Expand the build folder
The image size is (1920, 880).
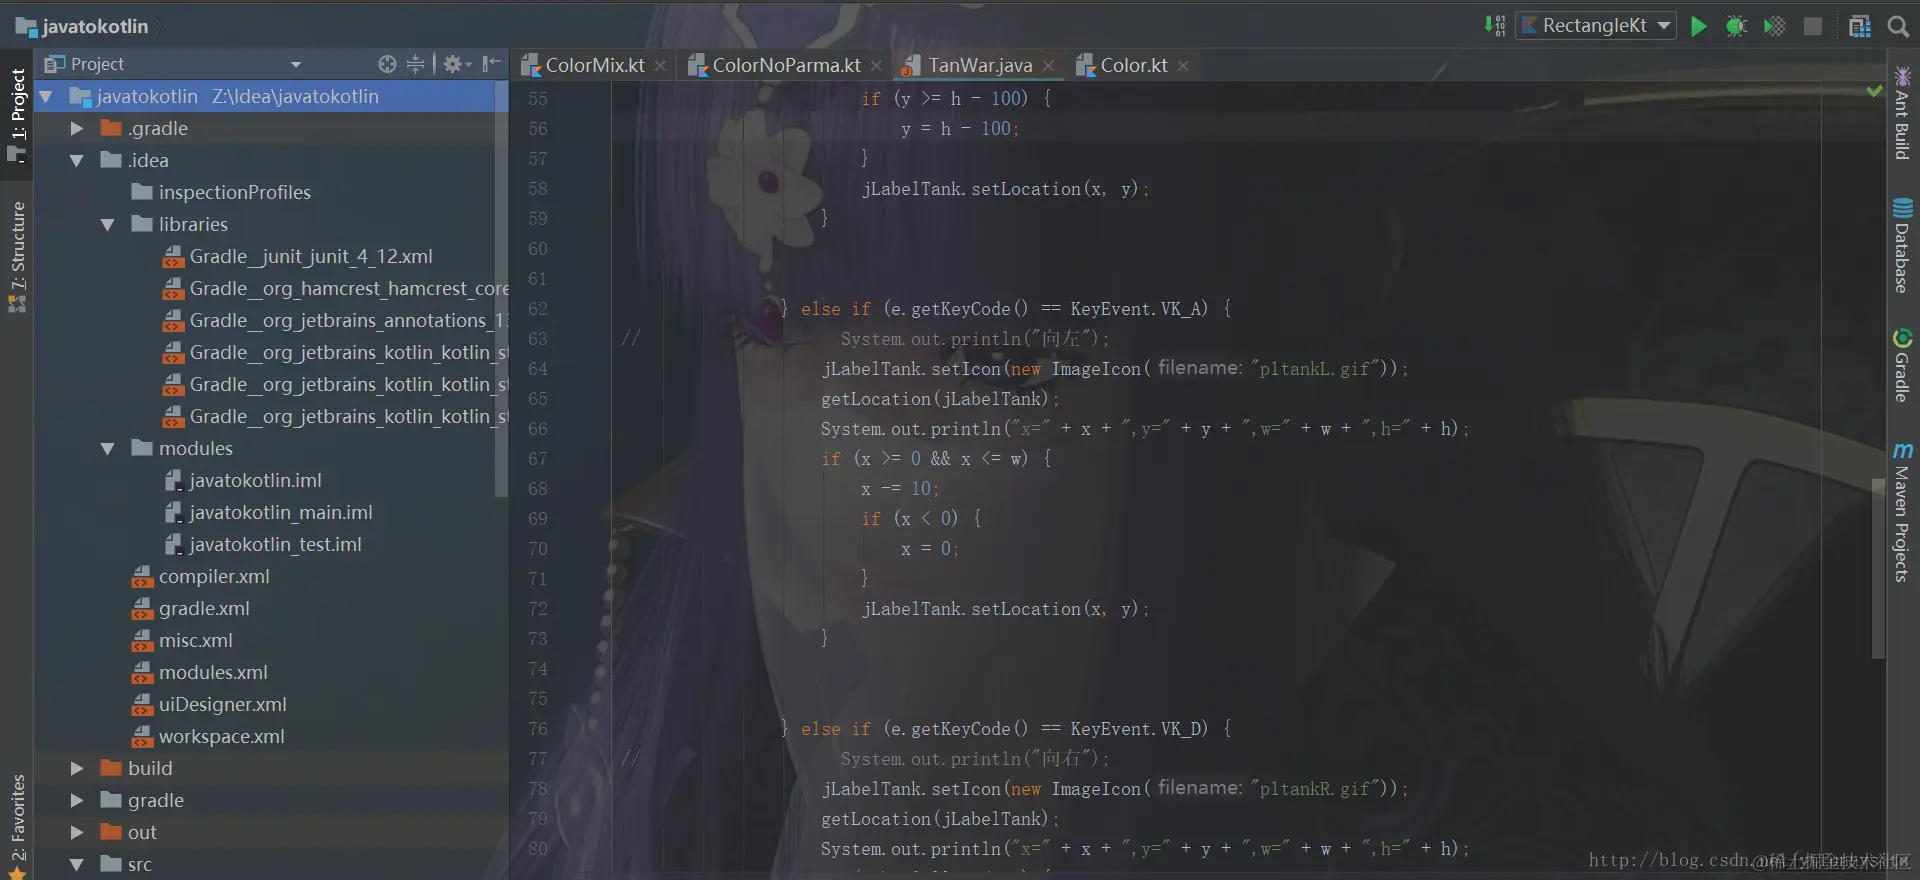pos(76,769)
